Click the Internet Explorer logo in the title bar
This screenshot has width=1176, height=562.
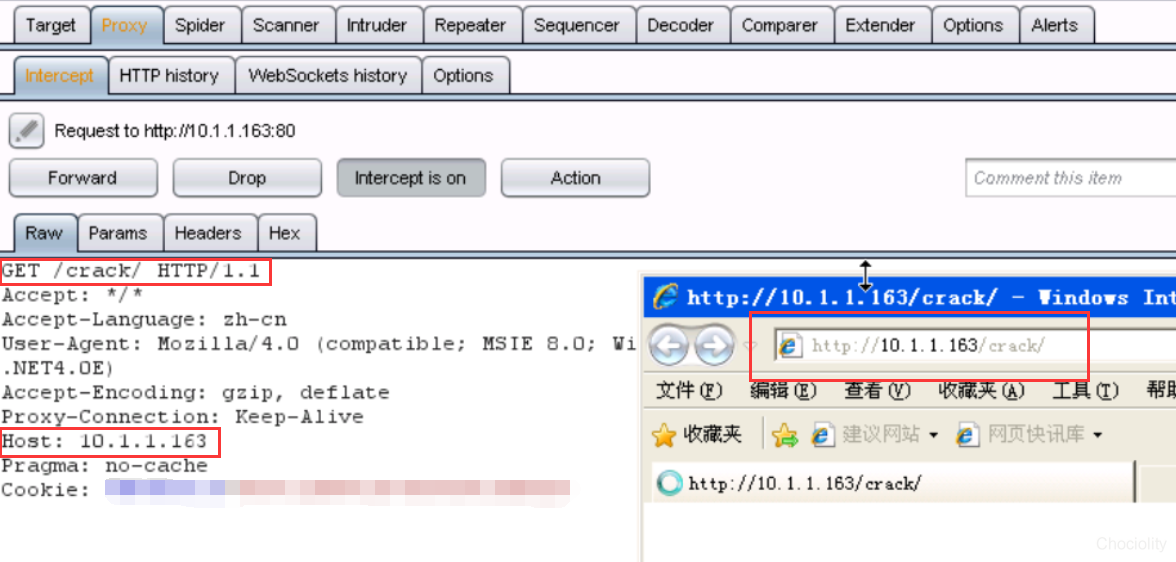click(x=664, y=297)
